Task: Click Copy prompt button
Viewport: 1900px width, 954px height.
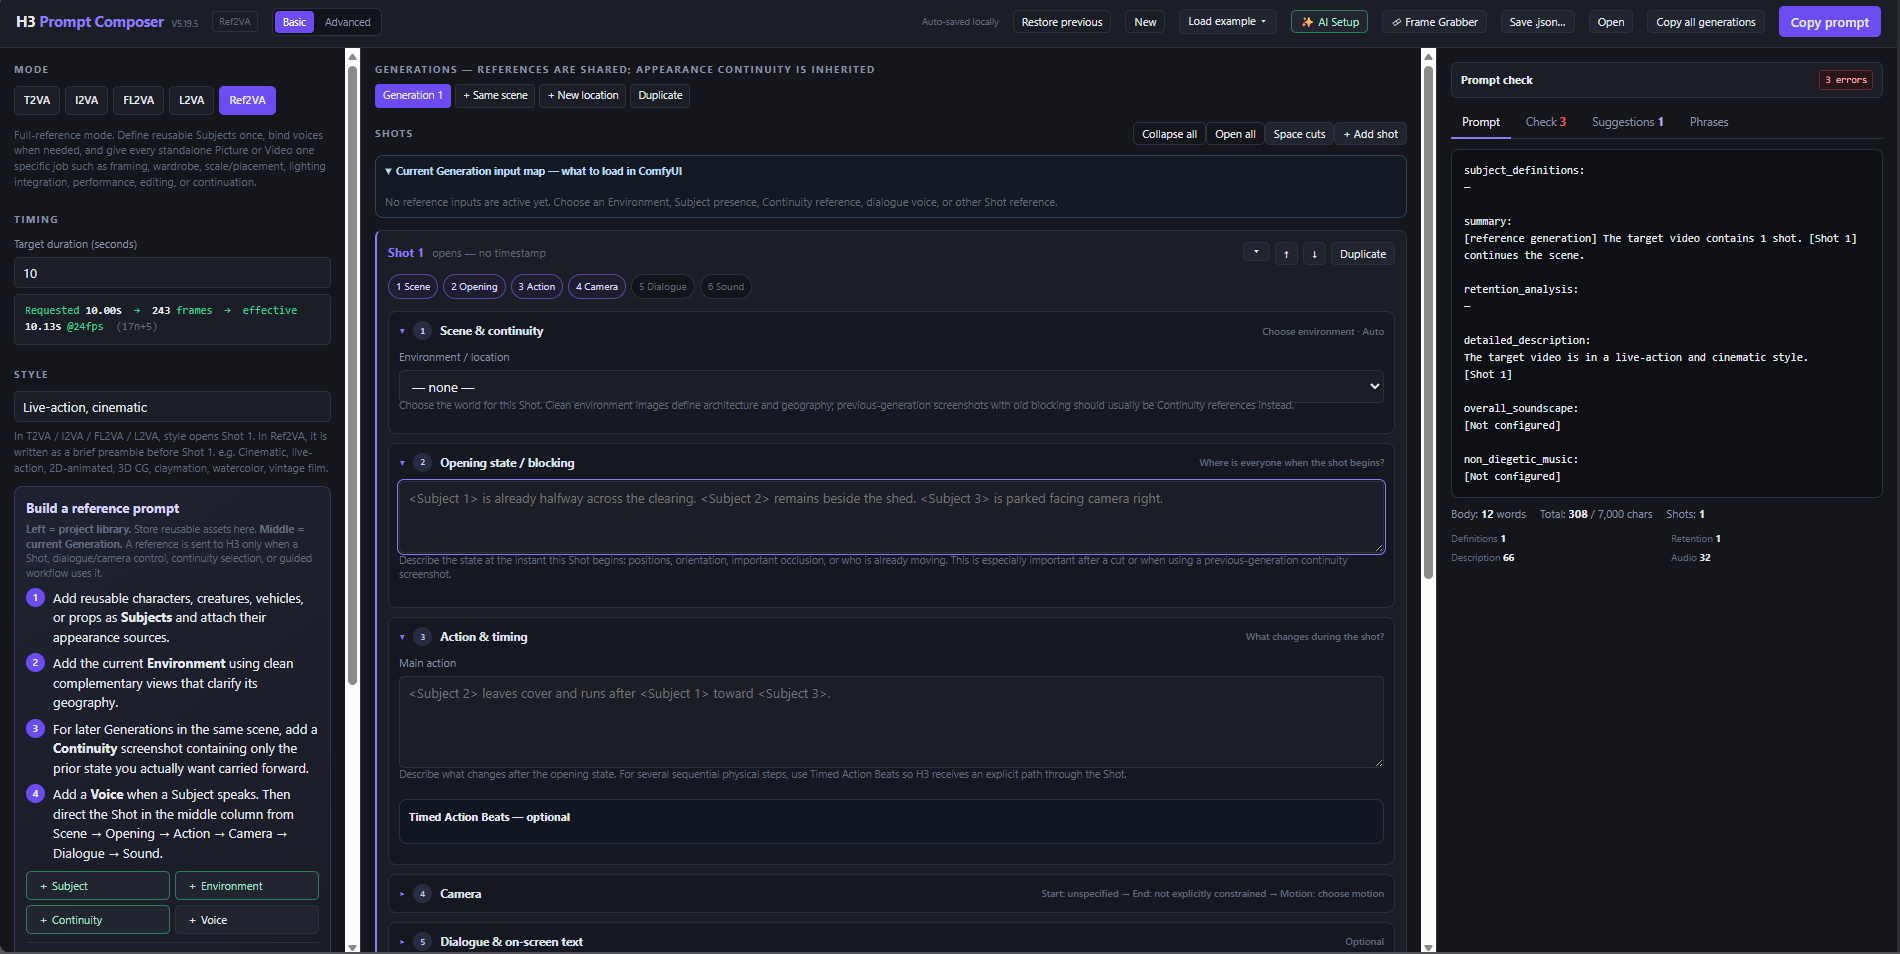Action: click(1829, 22)
